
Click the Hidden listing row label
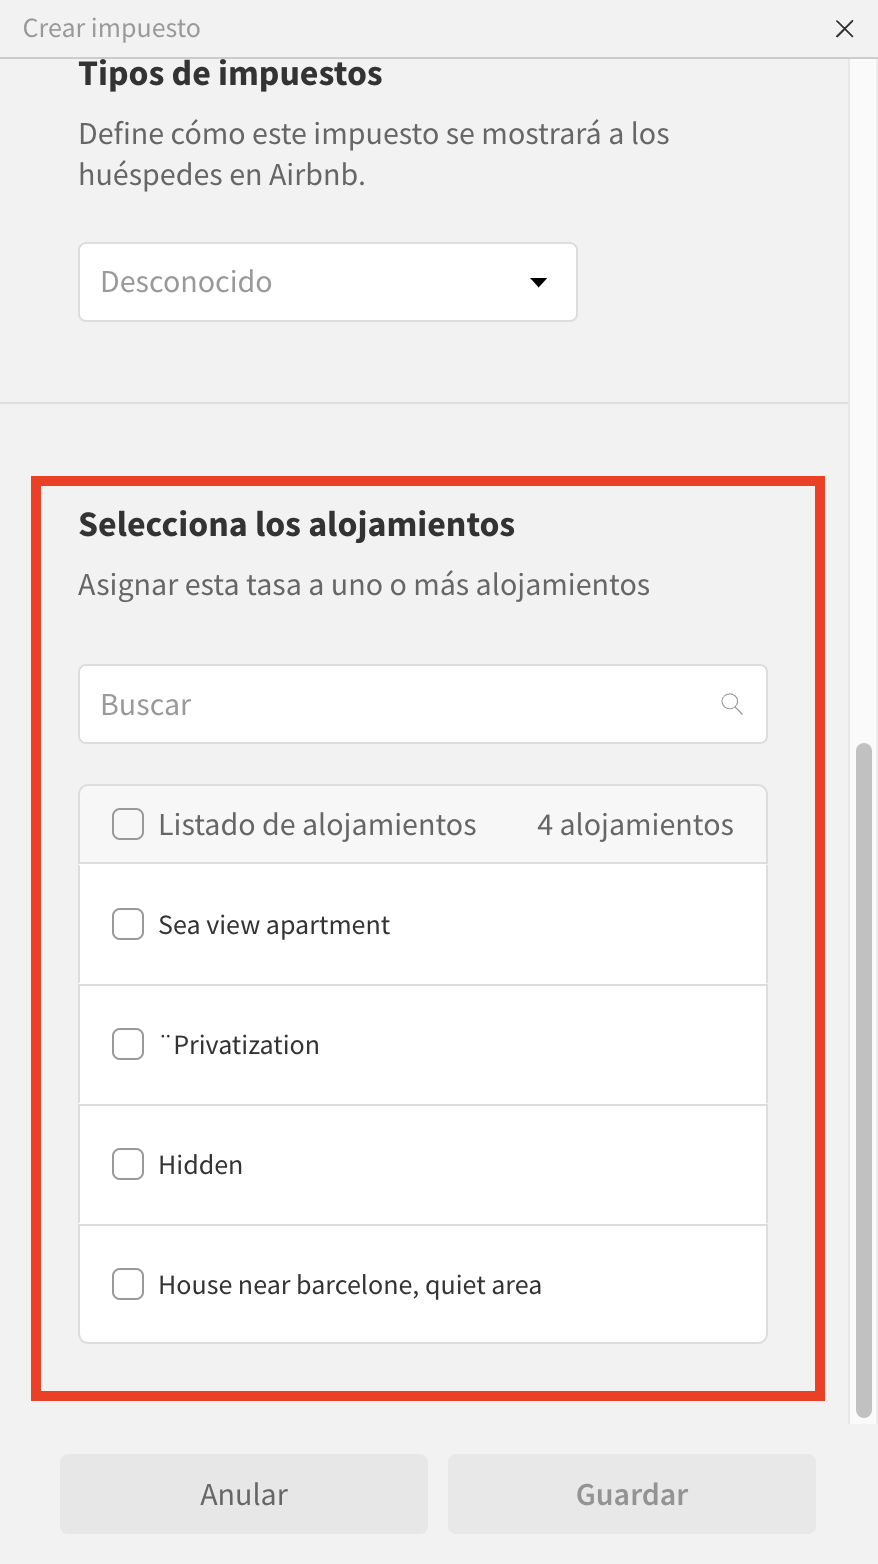click(x=200, y=1165)
